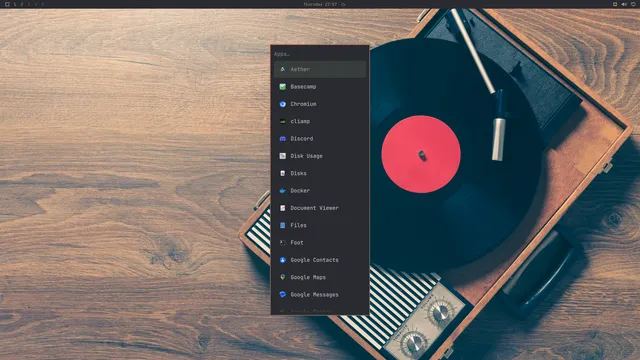Open the Google Contacts label
This screenshot has width=640, height=360.
click(x=314, y=260)
